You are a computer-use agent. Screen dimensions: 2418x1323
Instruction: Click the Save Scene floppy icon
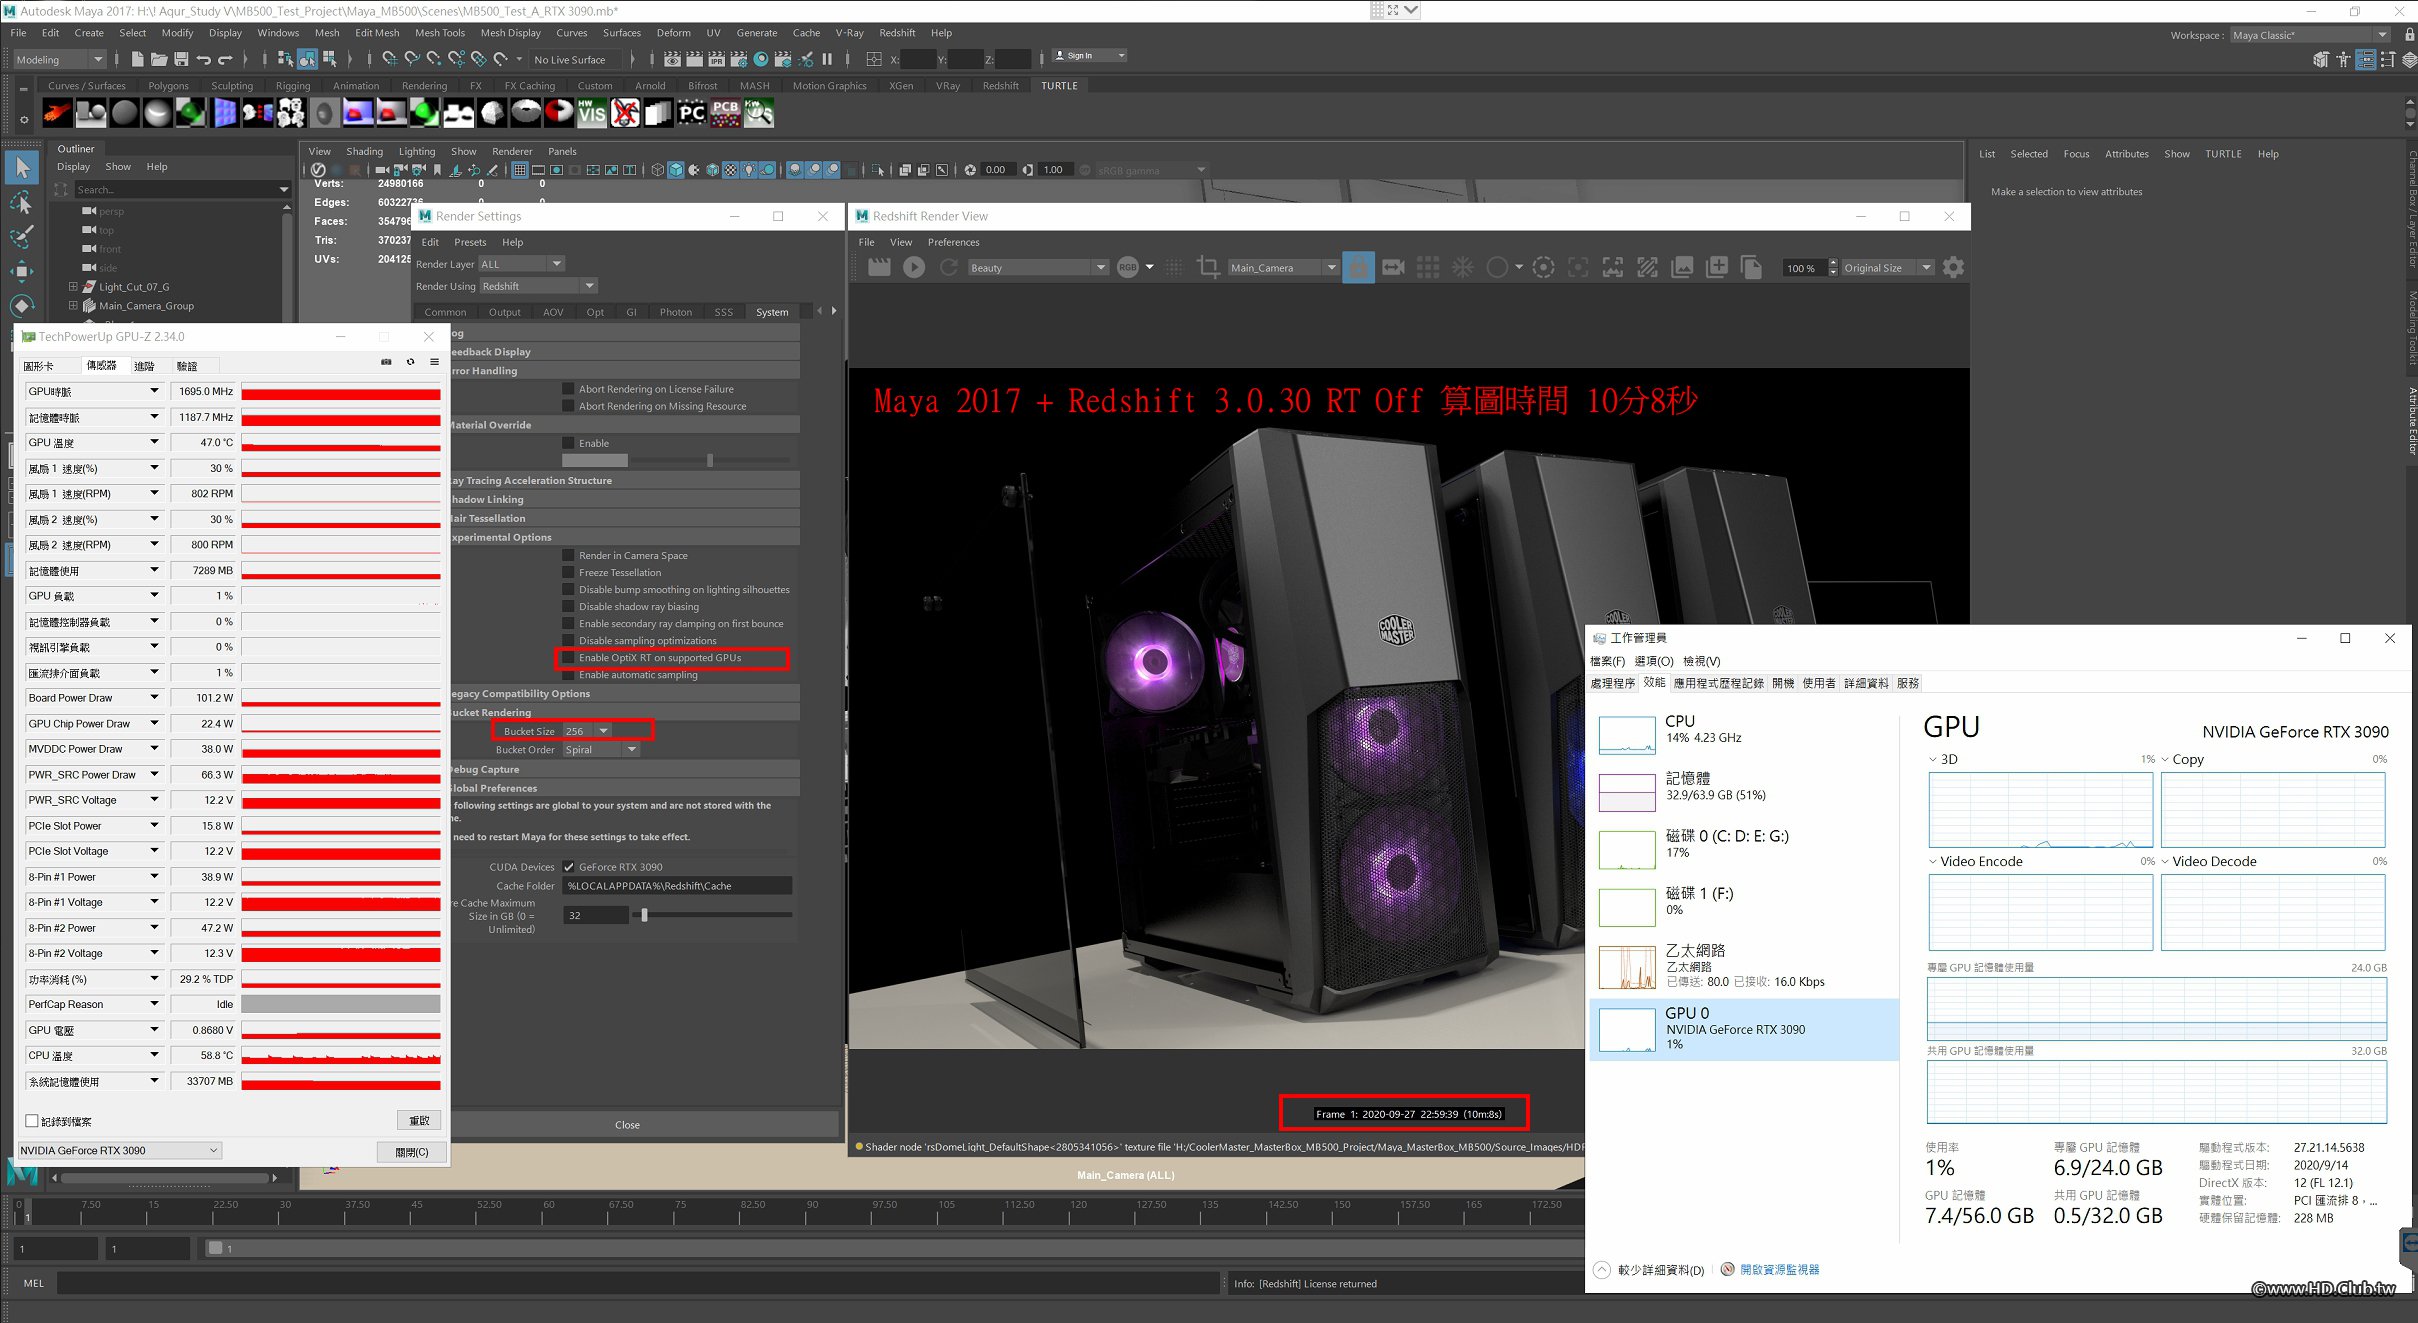(181, 59)
